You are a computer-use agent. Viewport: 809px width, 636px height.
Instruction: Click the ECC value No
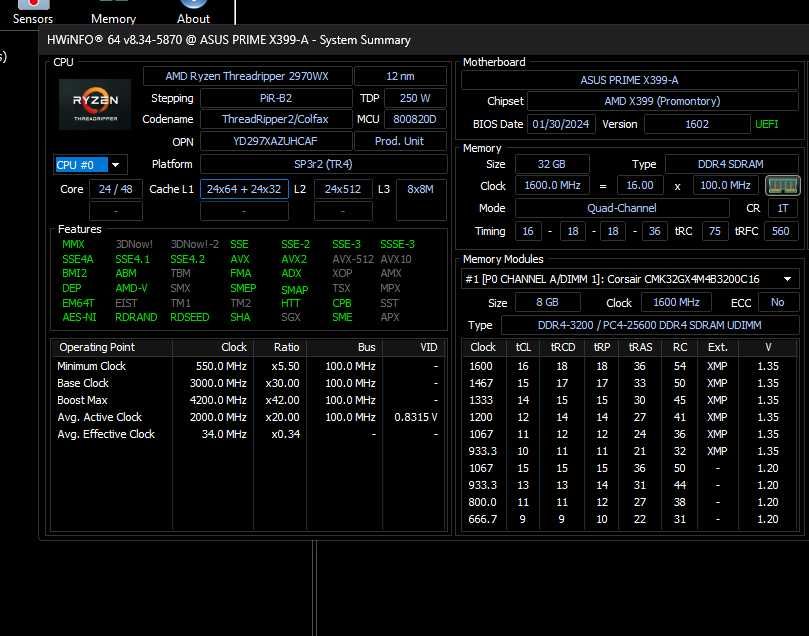778,302
